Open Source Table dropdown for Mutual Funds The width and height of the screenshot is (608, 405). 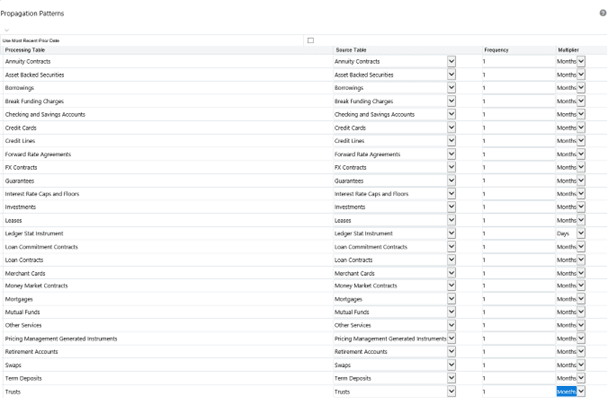pyautogui.click(x=451, y=312)
